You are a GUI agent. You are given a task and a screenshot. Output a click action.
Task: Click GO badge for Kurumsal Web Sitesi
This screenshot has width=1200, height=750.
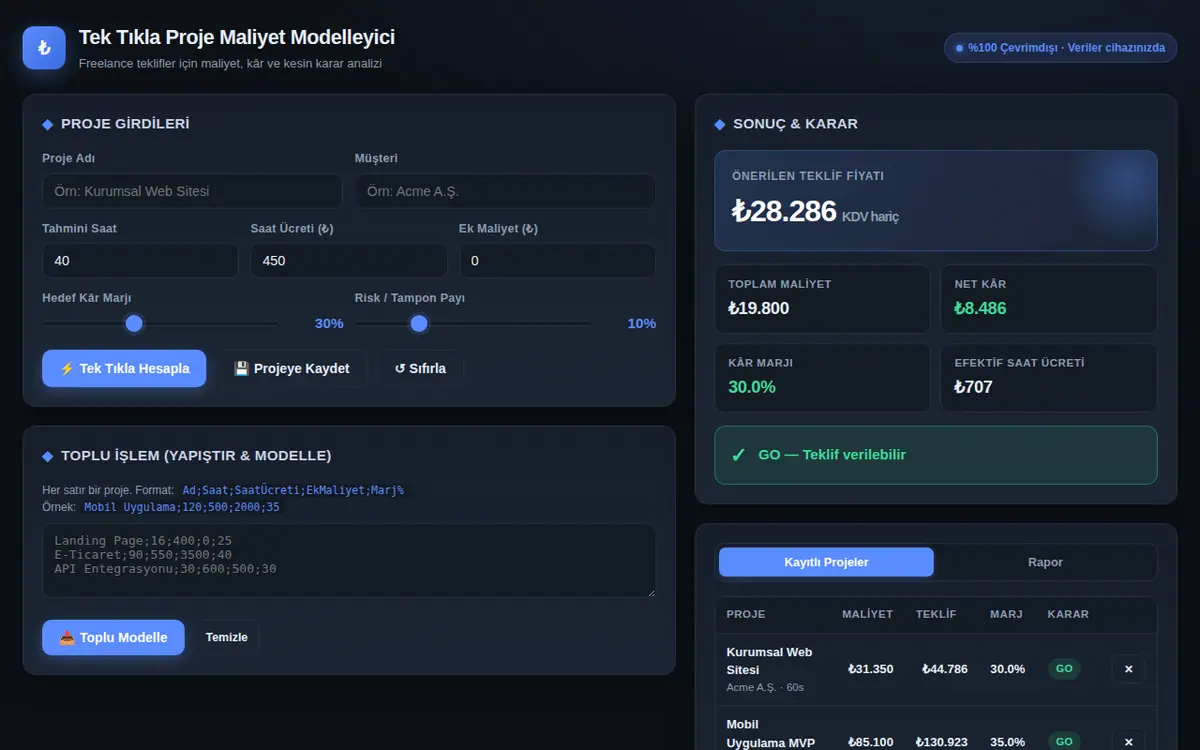pos(1064,669)
